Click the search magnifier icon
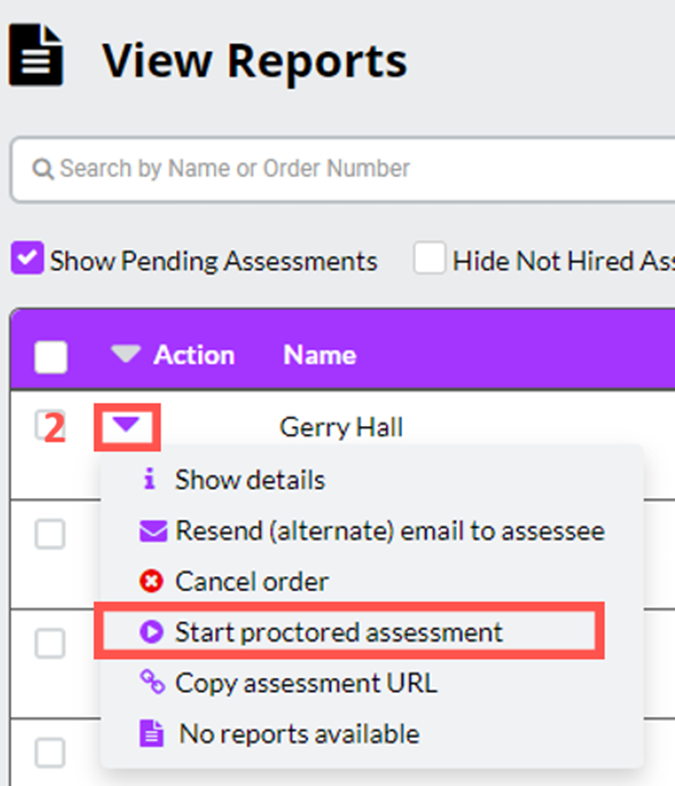Image resolution: width=675 pixels, height=786 pixels. [x=42, y=169]
